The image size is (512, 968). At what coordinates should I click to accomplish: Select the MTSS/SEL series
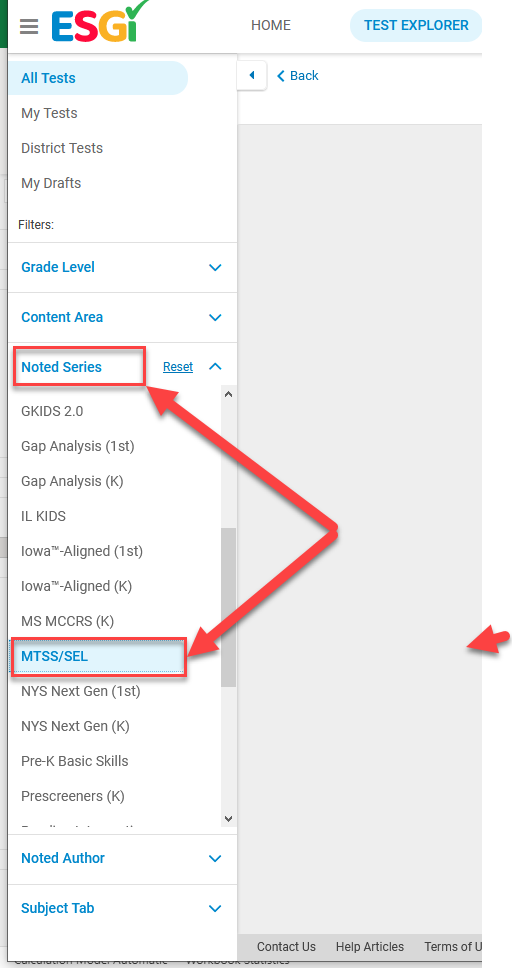[x=98, y=656]
